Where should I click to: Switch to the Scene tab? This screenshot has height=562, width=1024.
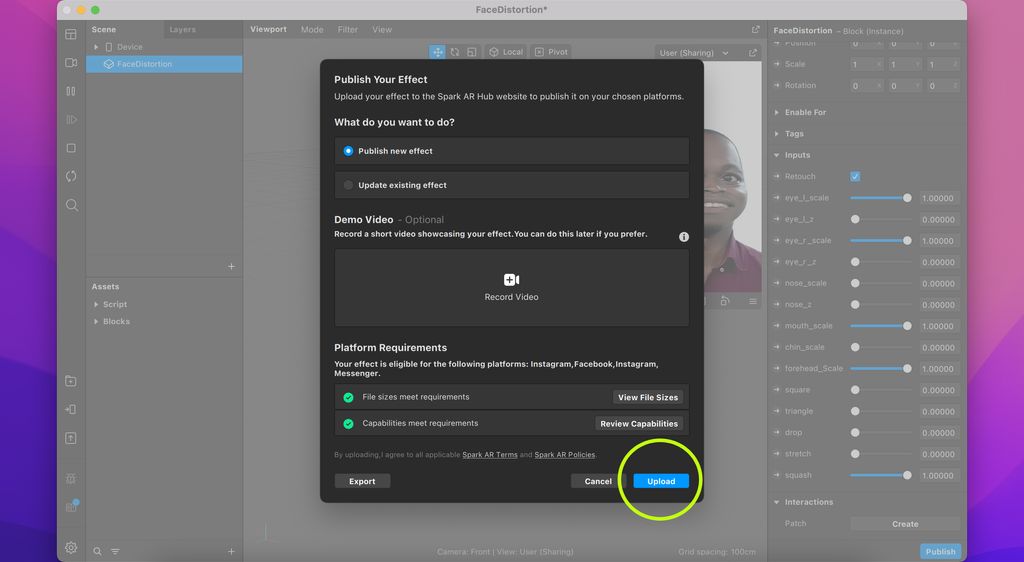[104, 29]
